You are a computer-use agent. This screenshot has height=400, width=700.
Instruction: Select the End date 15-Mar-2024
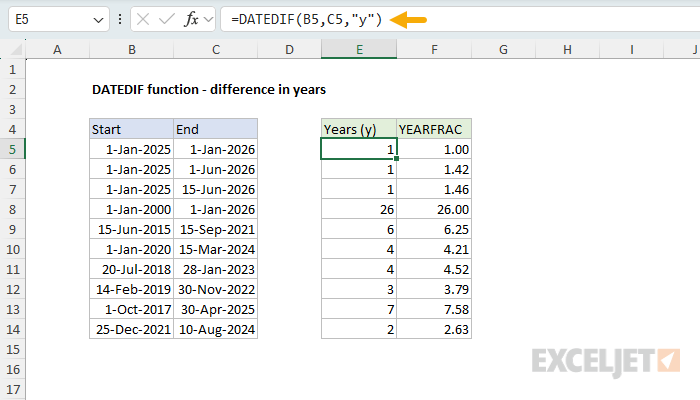216,249
